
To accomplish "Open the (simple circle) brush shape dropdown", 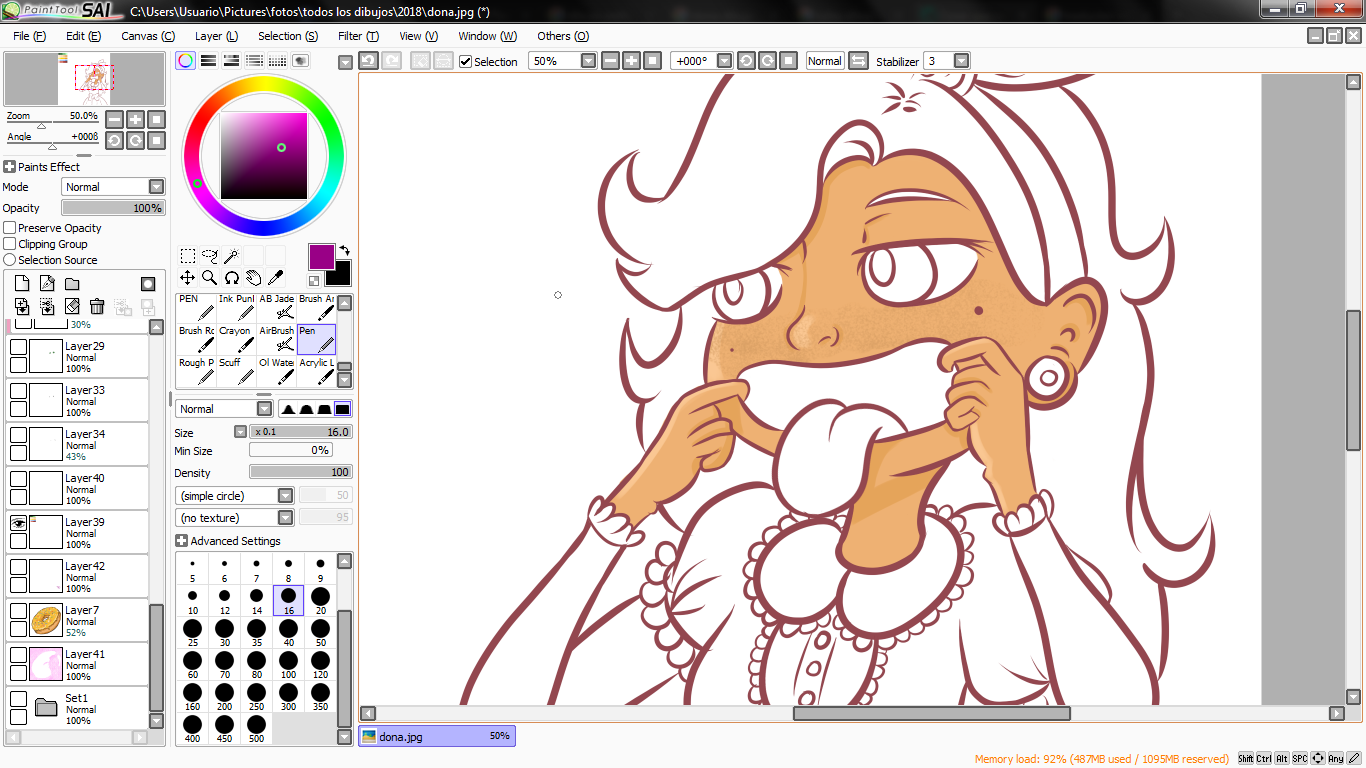I will [234, 496].
